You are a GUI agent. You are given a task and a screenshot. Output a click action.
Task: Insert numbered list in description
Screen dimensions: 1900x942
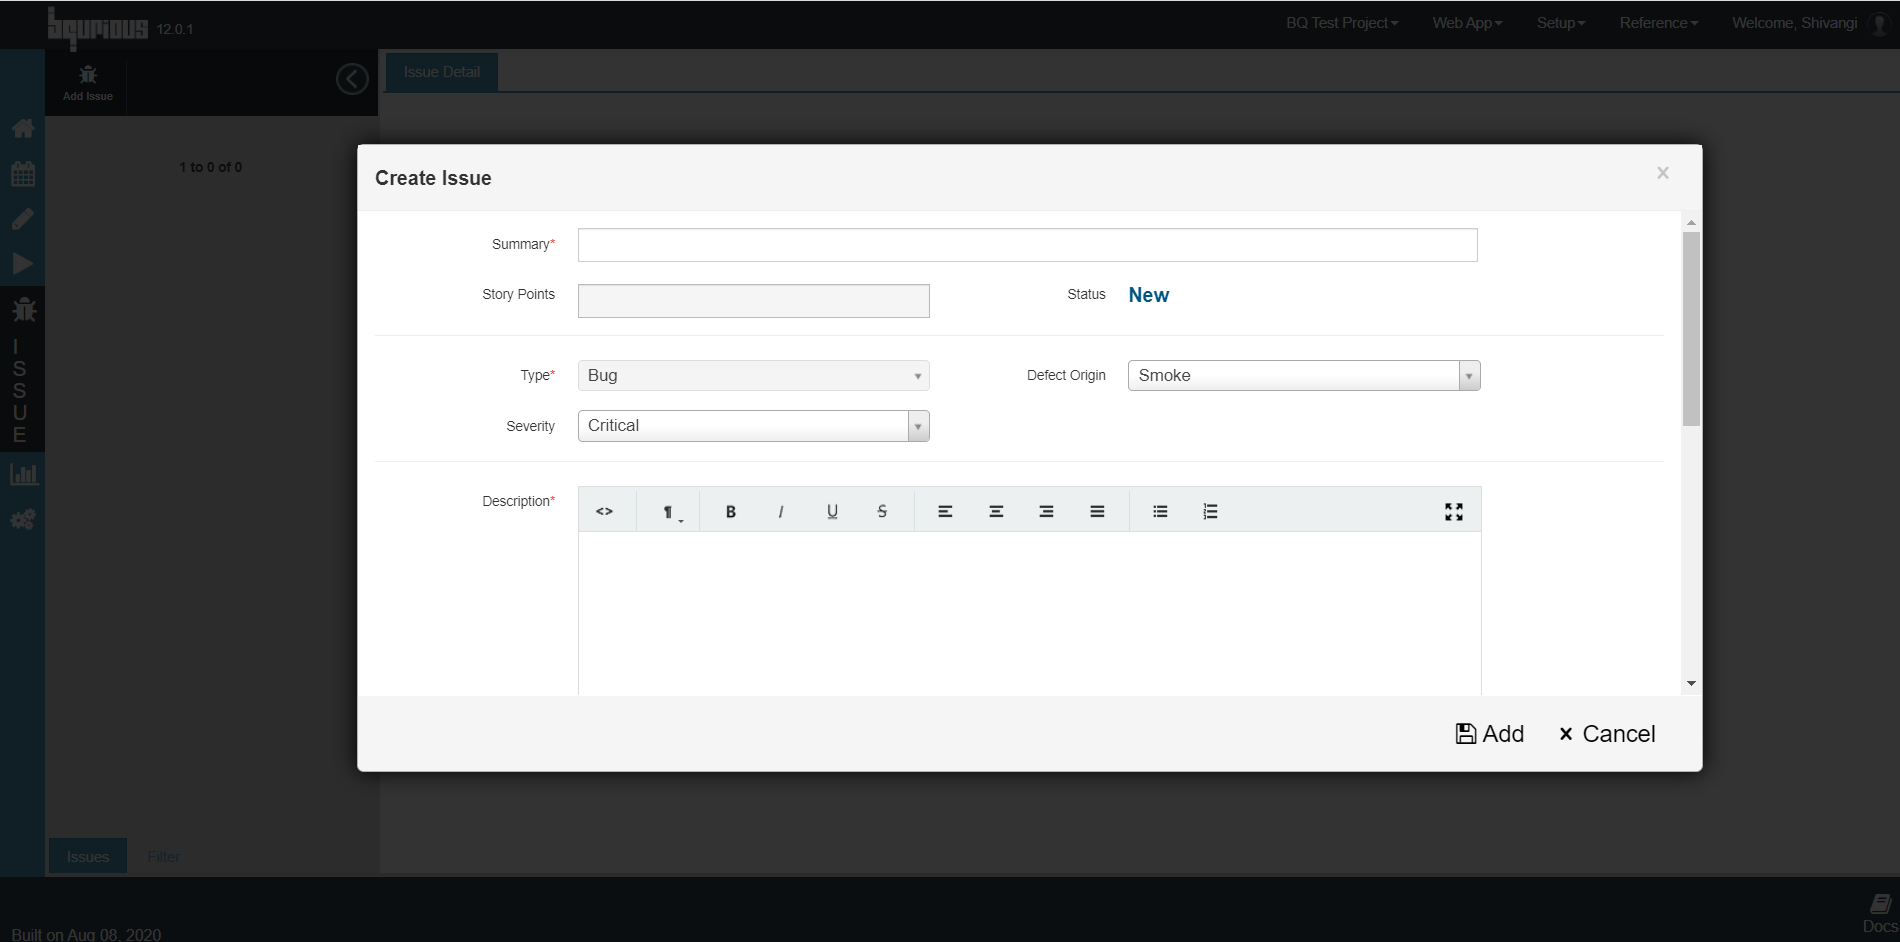point(1210,511)
